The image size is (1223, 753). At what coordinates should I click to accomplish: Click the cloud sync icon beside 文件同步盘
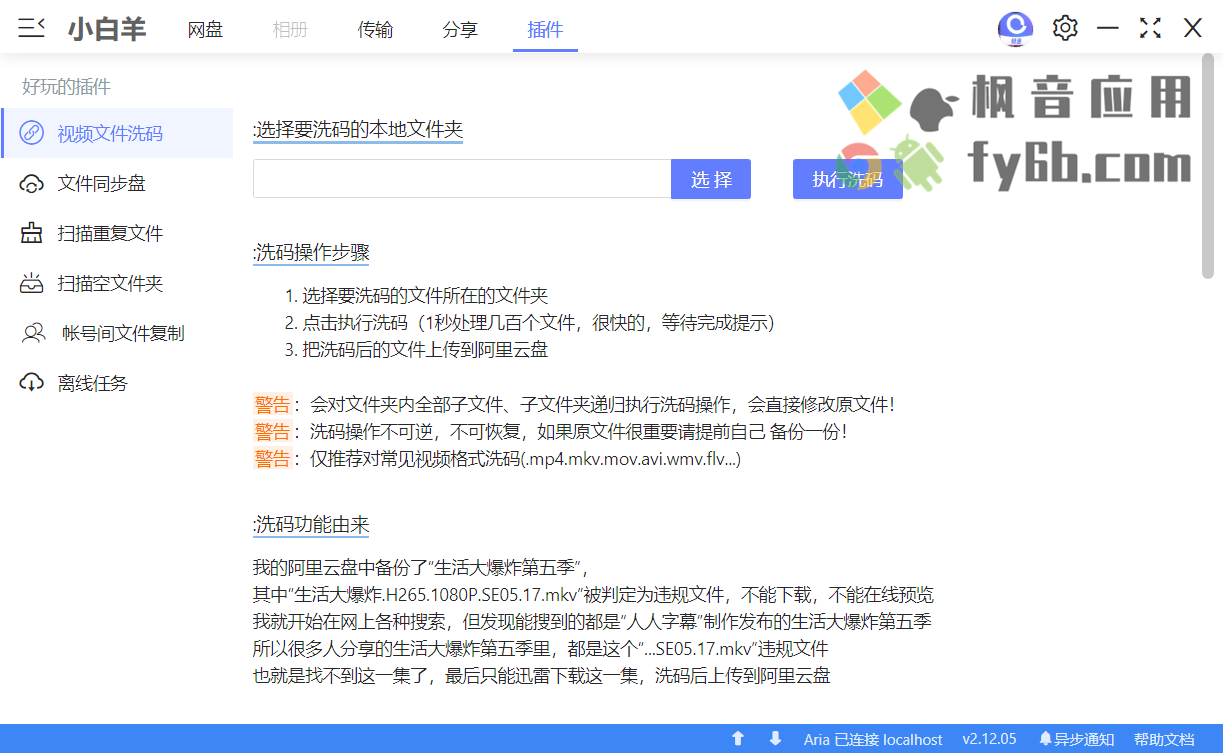tap(32, 183)
